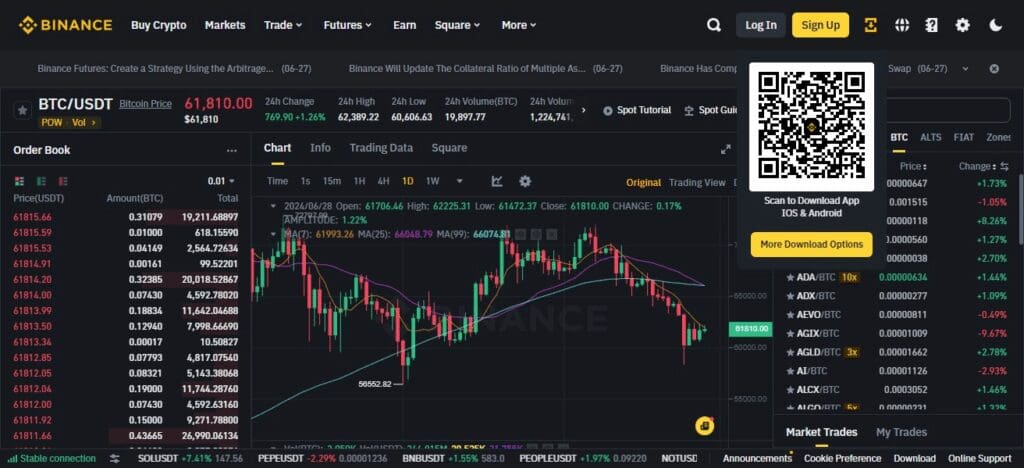Click the market pairs list scrollbar
This screenshot has width=1024, height=468.
click(x=1021, y=209)
